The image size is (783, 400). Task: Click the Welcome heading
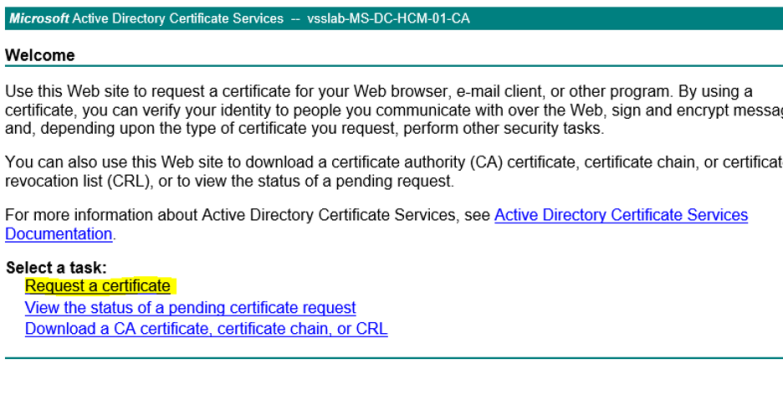point(40,55)
